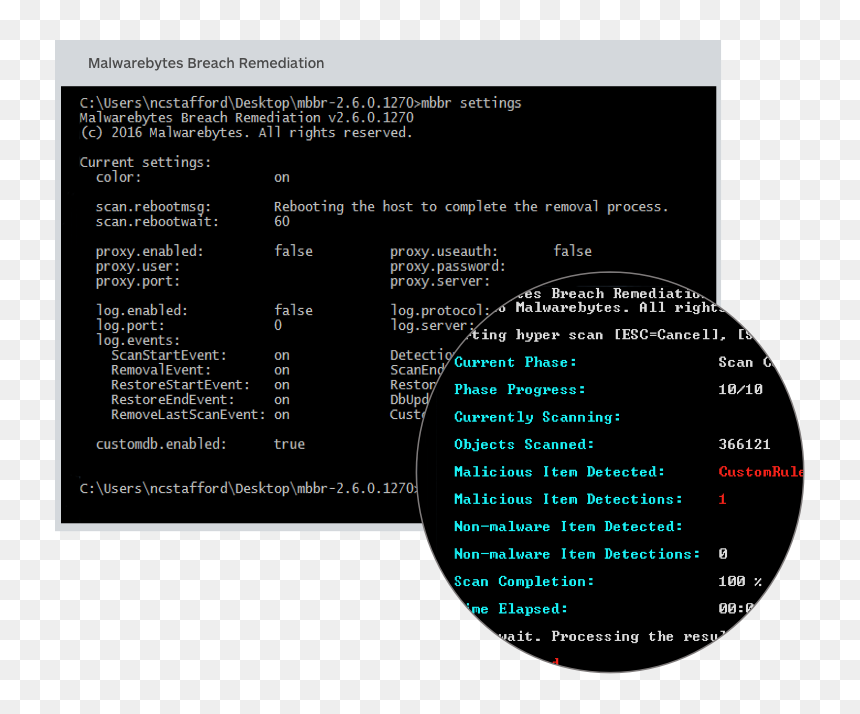Click the 'mbbr settings' command line
Image resolution: width=860 pixels, height=714 pixels.
(300, 103)
